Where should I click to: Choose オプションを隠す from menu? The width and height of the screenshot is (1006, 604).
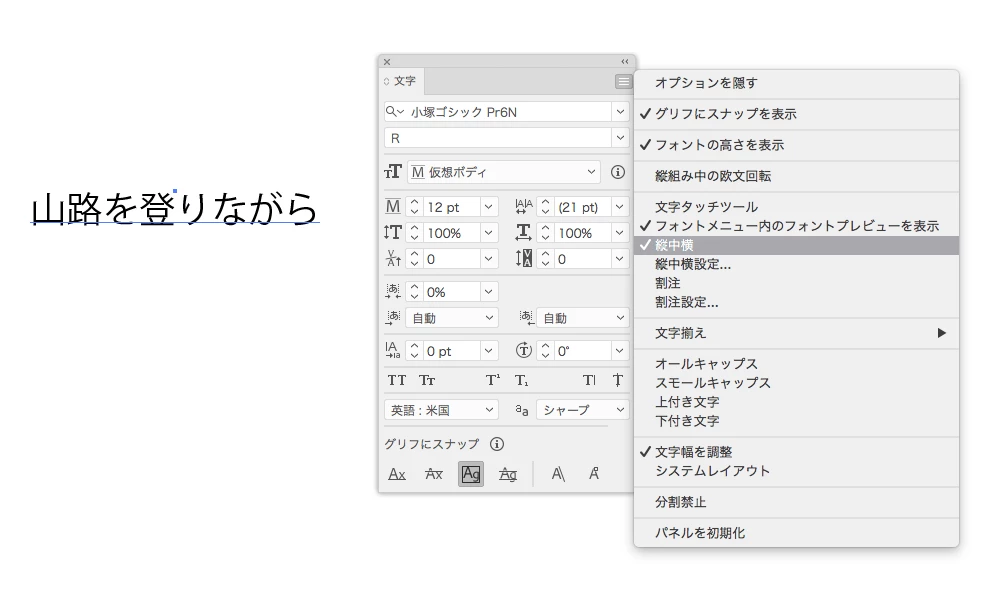(x=796, y=83)
